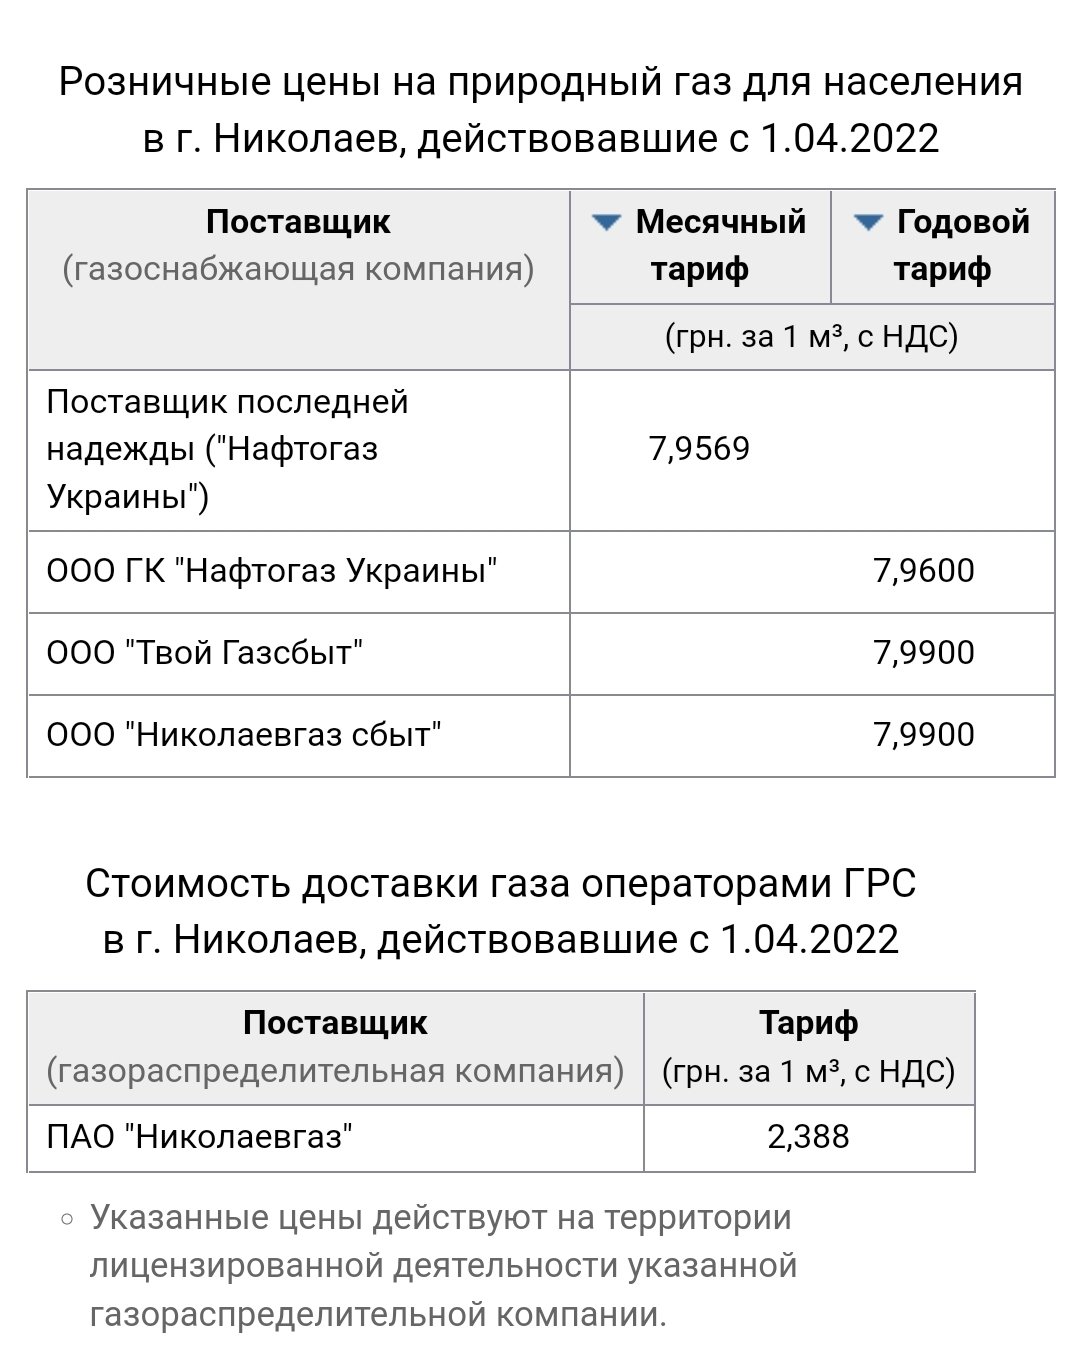
Task: Click the Стоимость доставки газа heading
Action: point(501,911)
